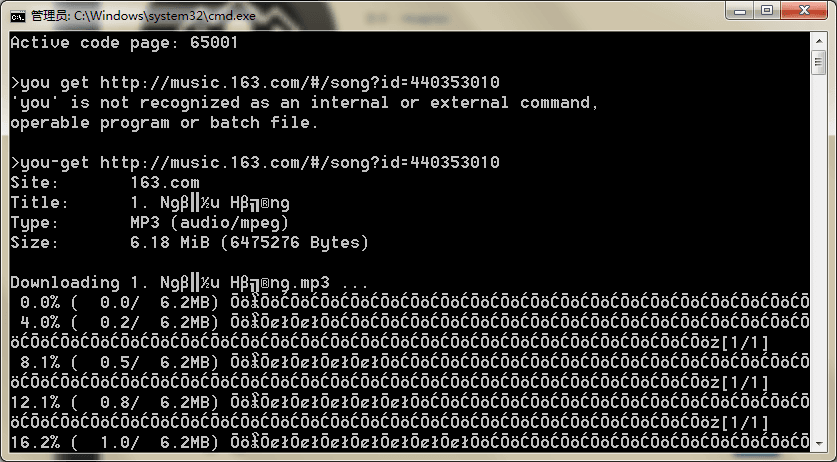This screenshot has height=462, width=837.
Task: Click the 'Downloading 1.' mp3 filename line
Action: 189,283
